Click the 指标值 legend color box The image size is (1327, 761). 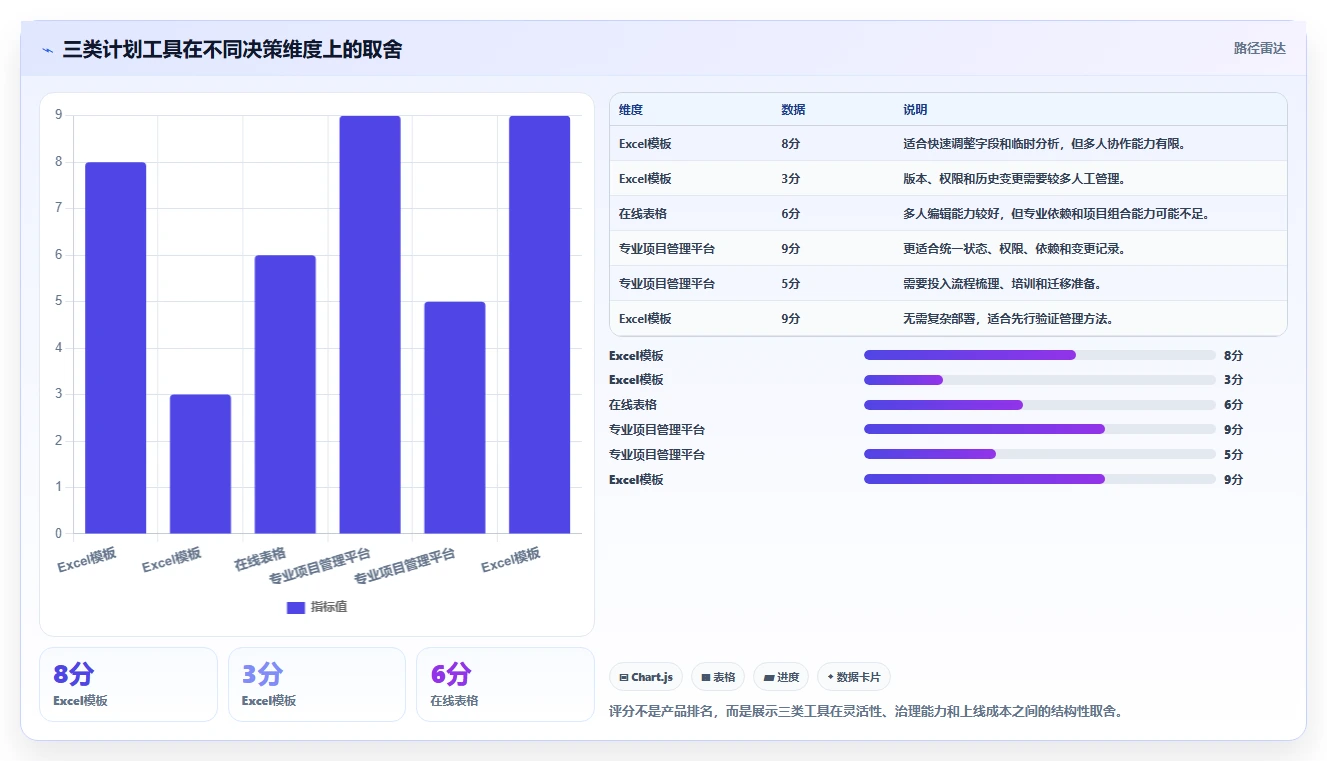coord(296,607)
